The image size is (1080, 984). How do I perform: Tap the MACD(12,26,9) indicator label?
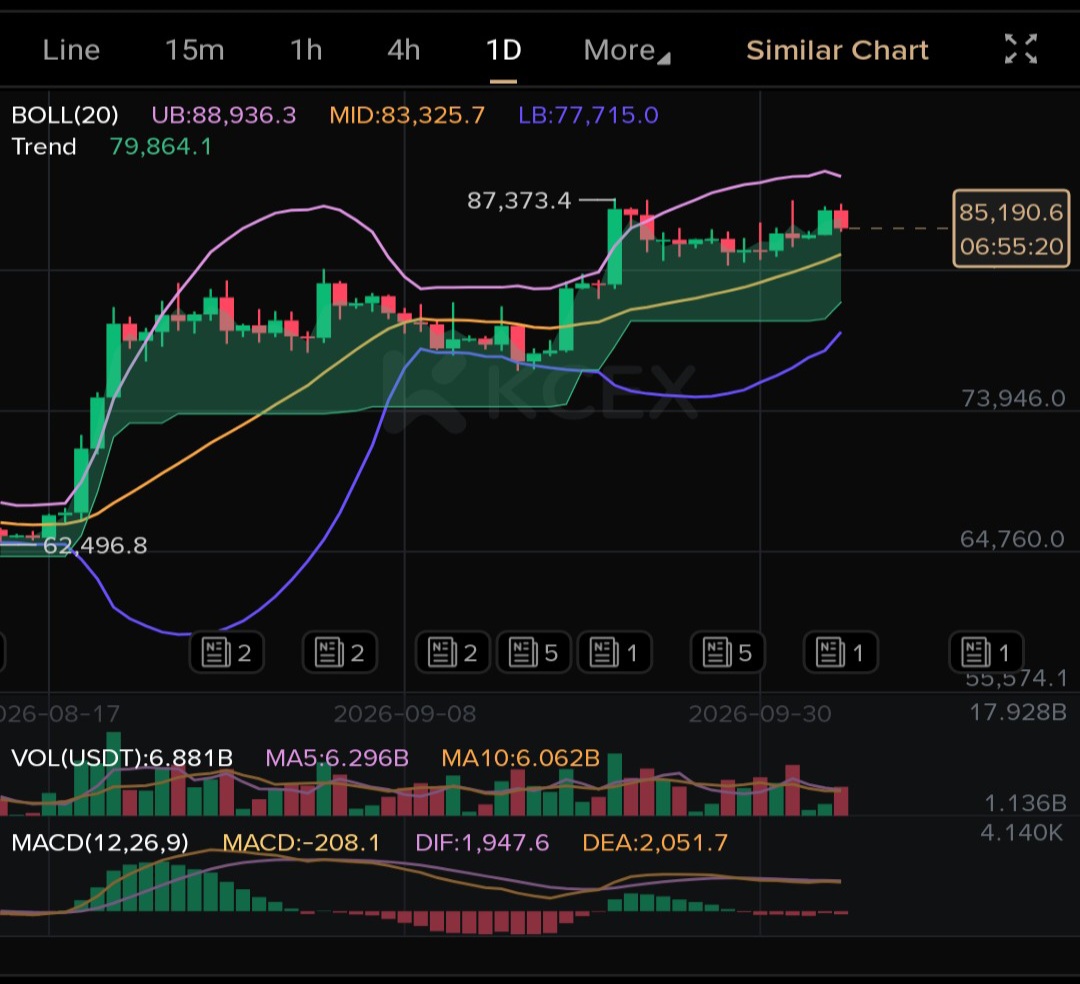tap(100, 842)
